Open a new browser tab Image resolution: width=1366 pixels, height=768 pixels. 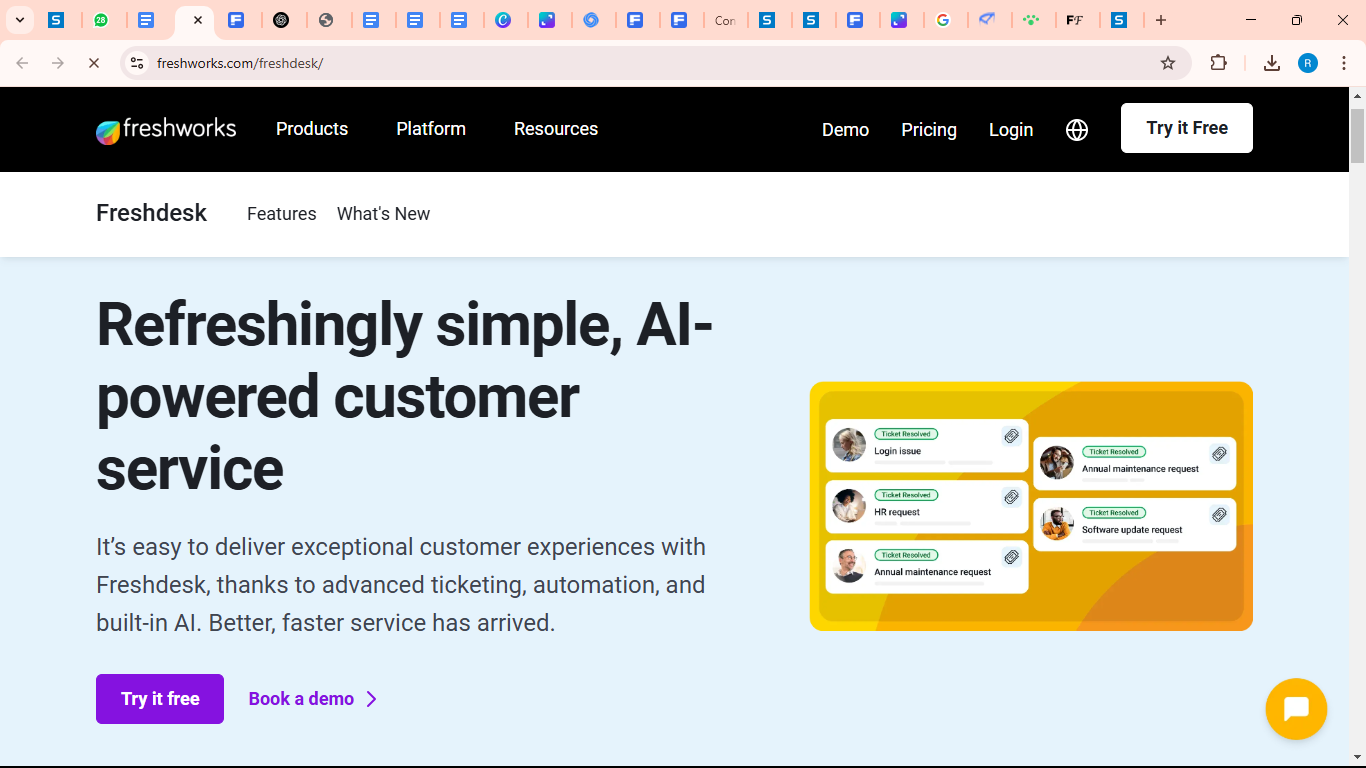[x=1160, y=20]
